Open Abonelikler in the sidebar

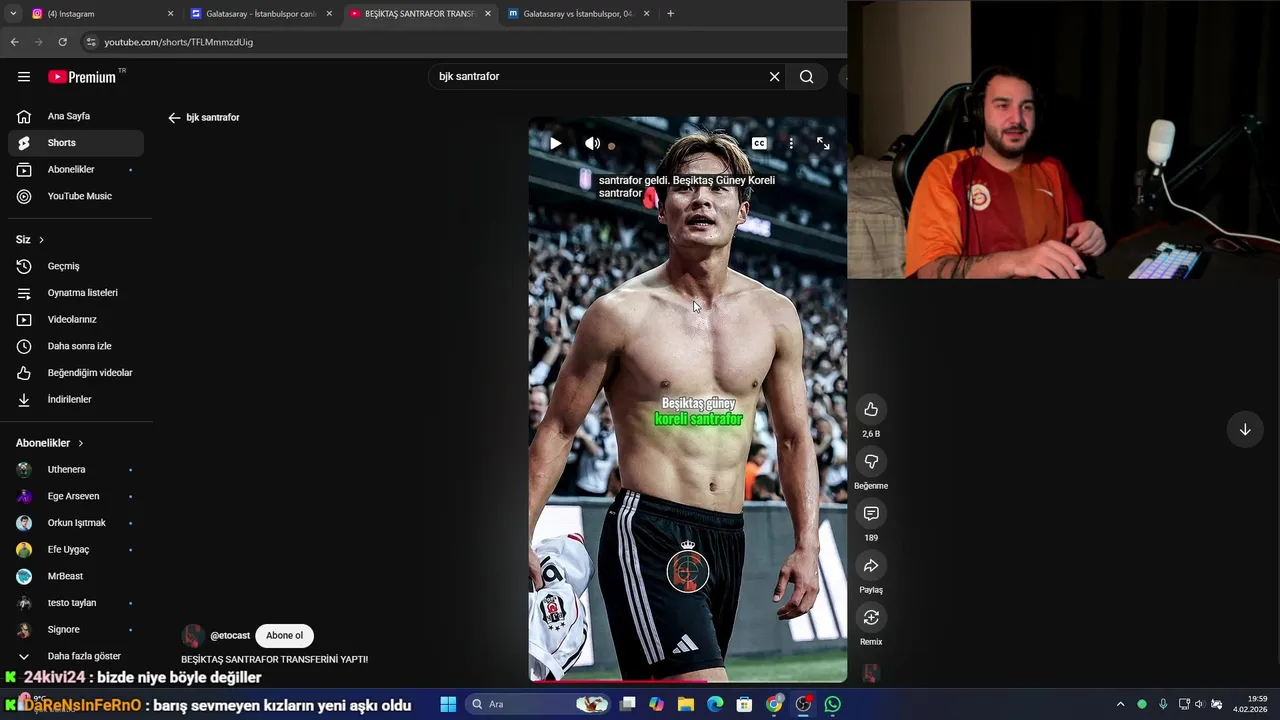click(x=76, y=170)
